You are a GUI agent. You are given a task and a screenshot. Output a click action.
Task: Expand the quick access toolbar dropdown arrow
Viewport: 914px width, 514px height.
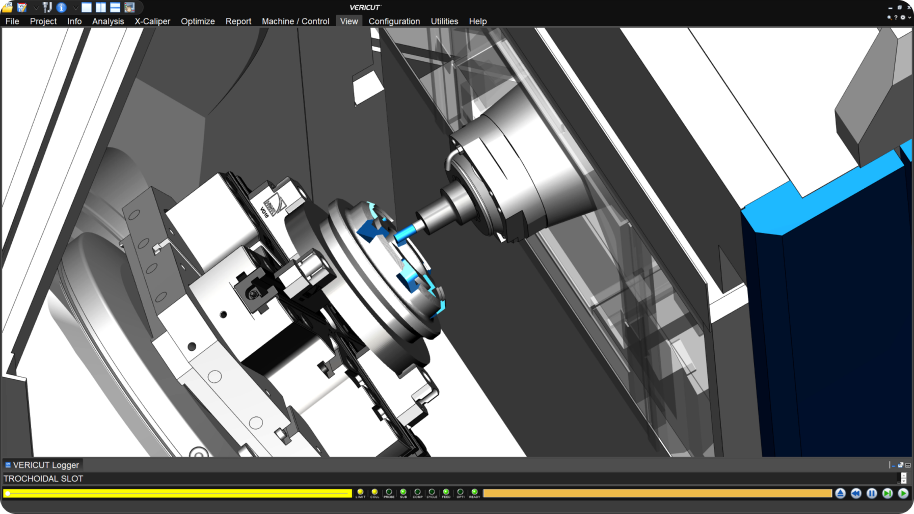click(34, 8)
